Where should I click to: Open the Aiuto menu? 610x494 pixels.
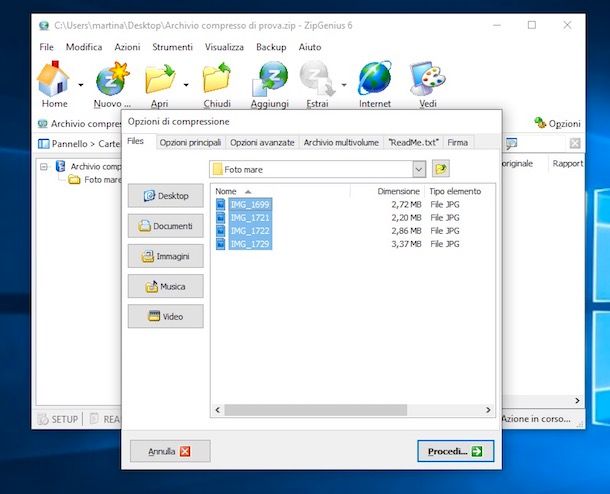point(310,47)
